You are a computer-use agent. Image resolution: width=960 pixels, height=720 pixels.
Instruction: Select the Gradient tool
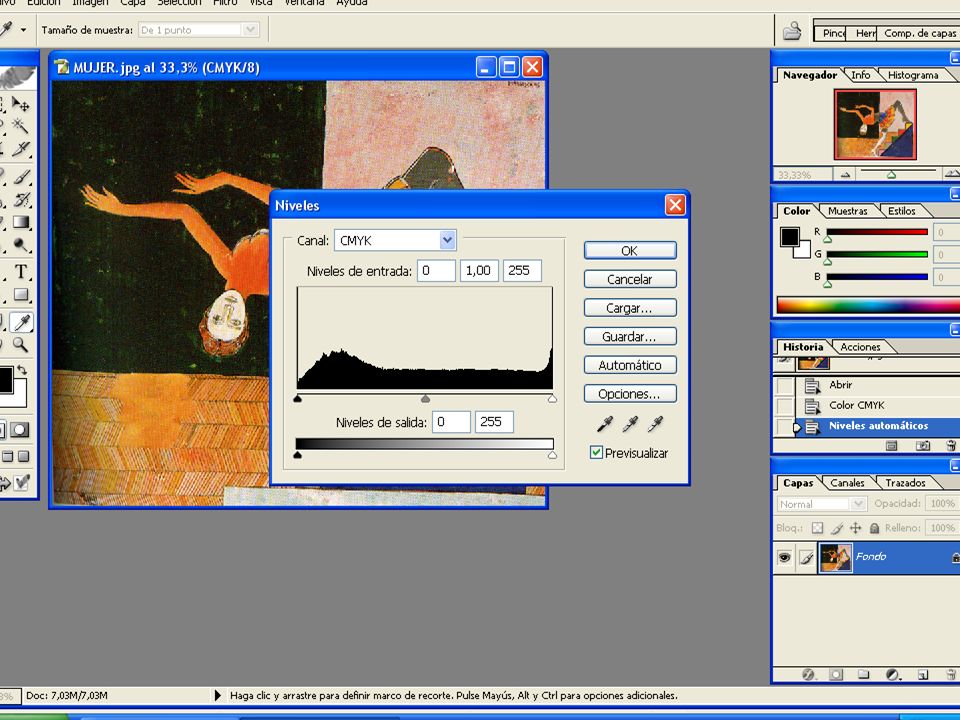pyautogui.click(x=21, y=222)
